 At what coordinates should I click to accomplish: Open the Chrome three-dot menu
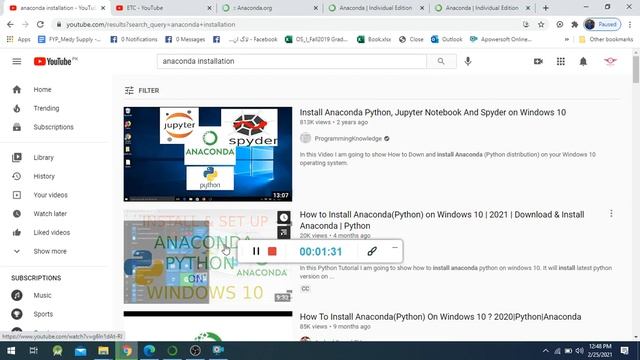631,24
